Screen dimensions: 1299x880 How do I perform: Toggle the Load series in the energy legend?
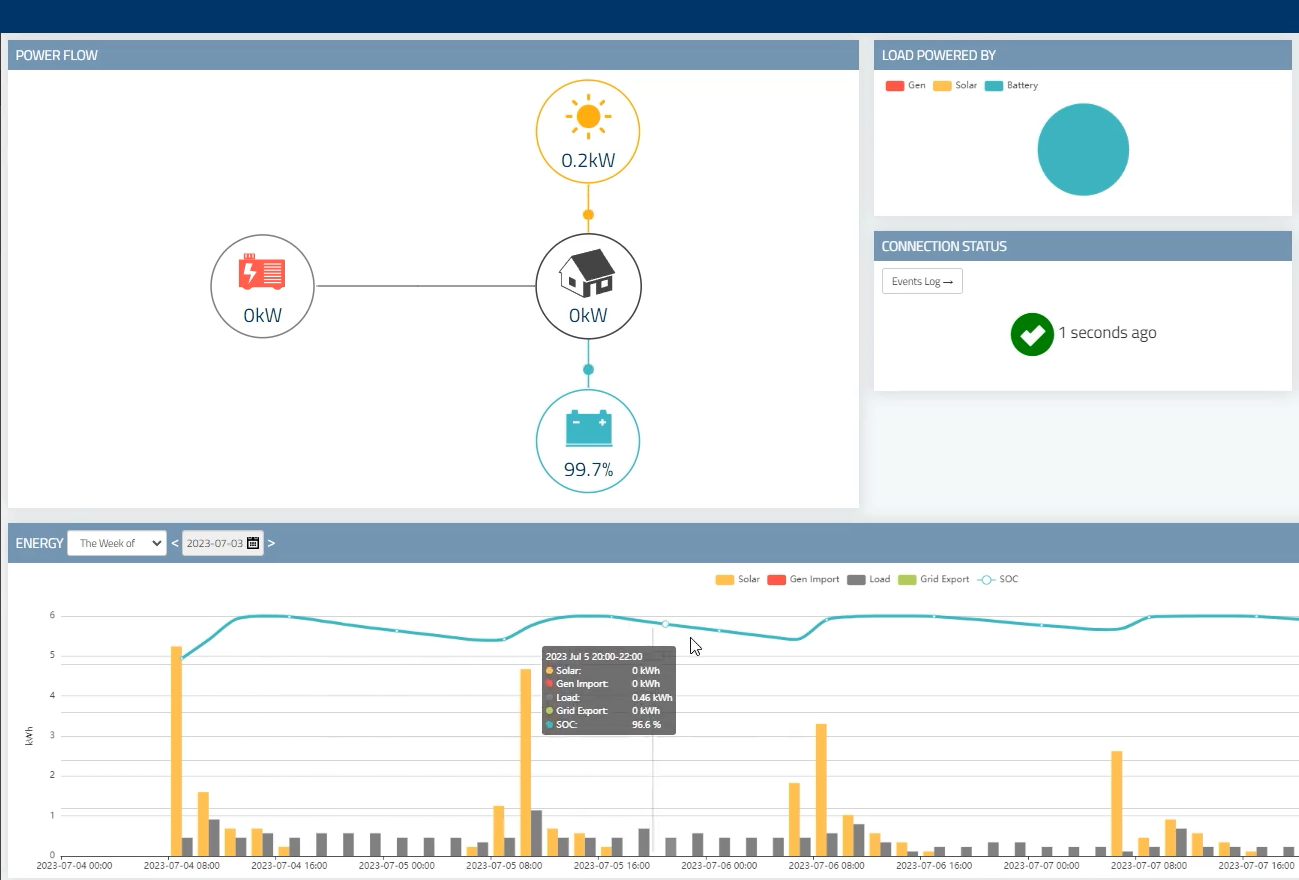click(869, 579)
